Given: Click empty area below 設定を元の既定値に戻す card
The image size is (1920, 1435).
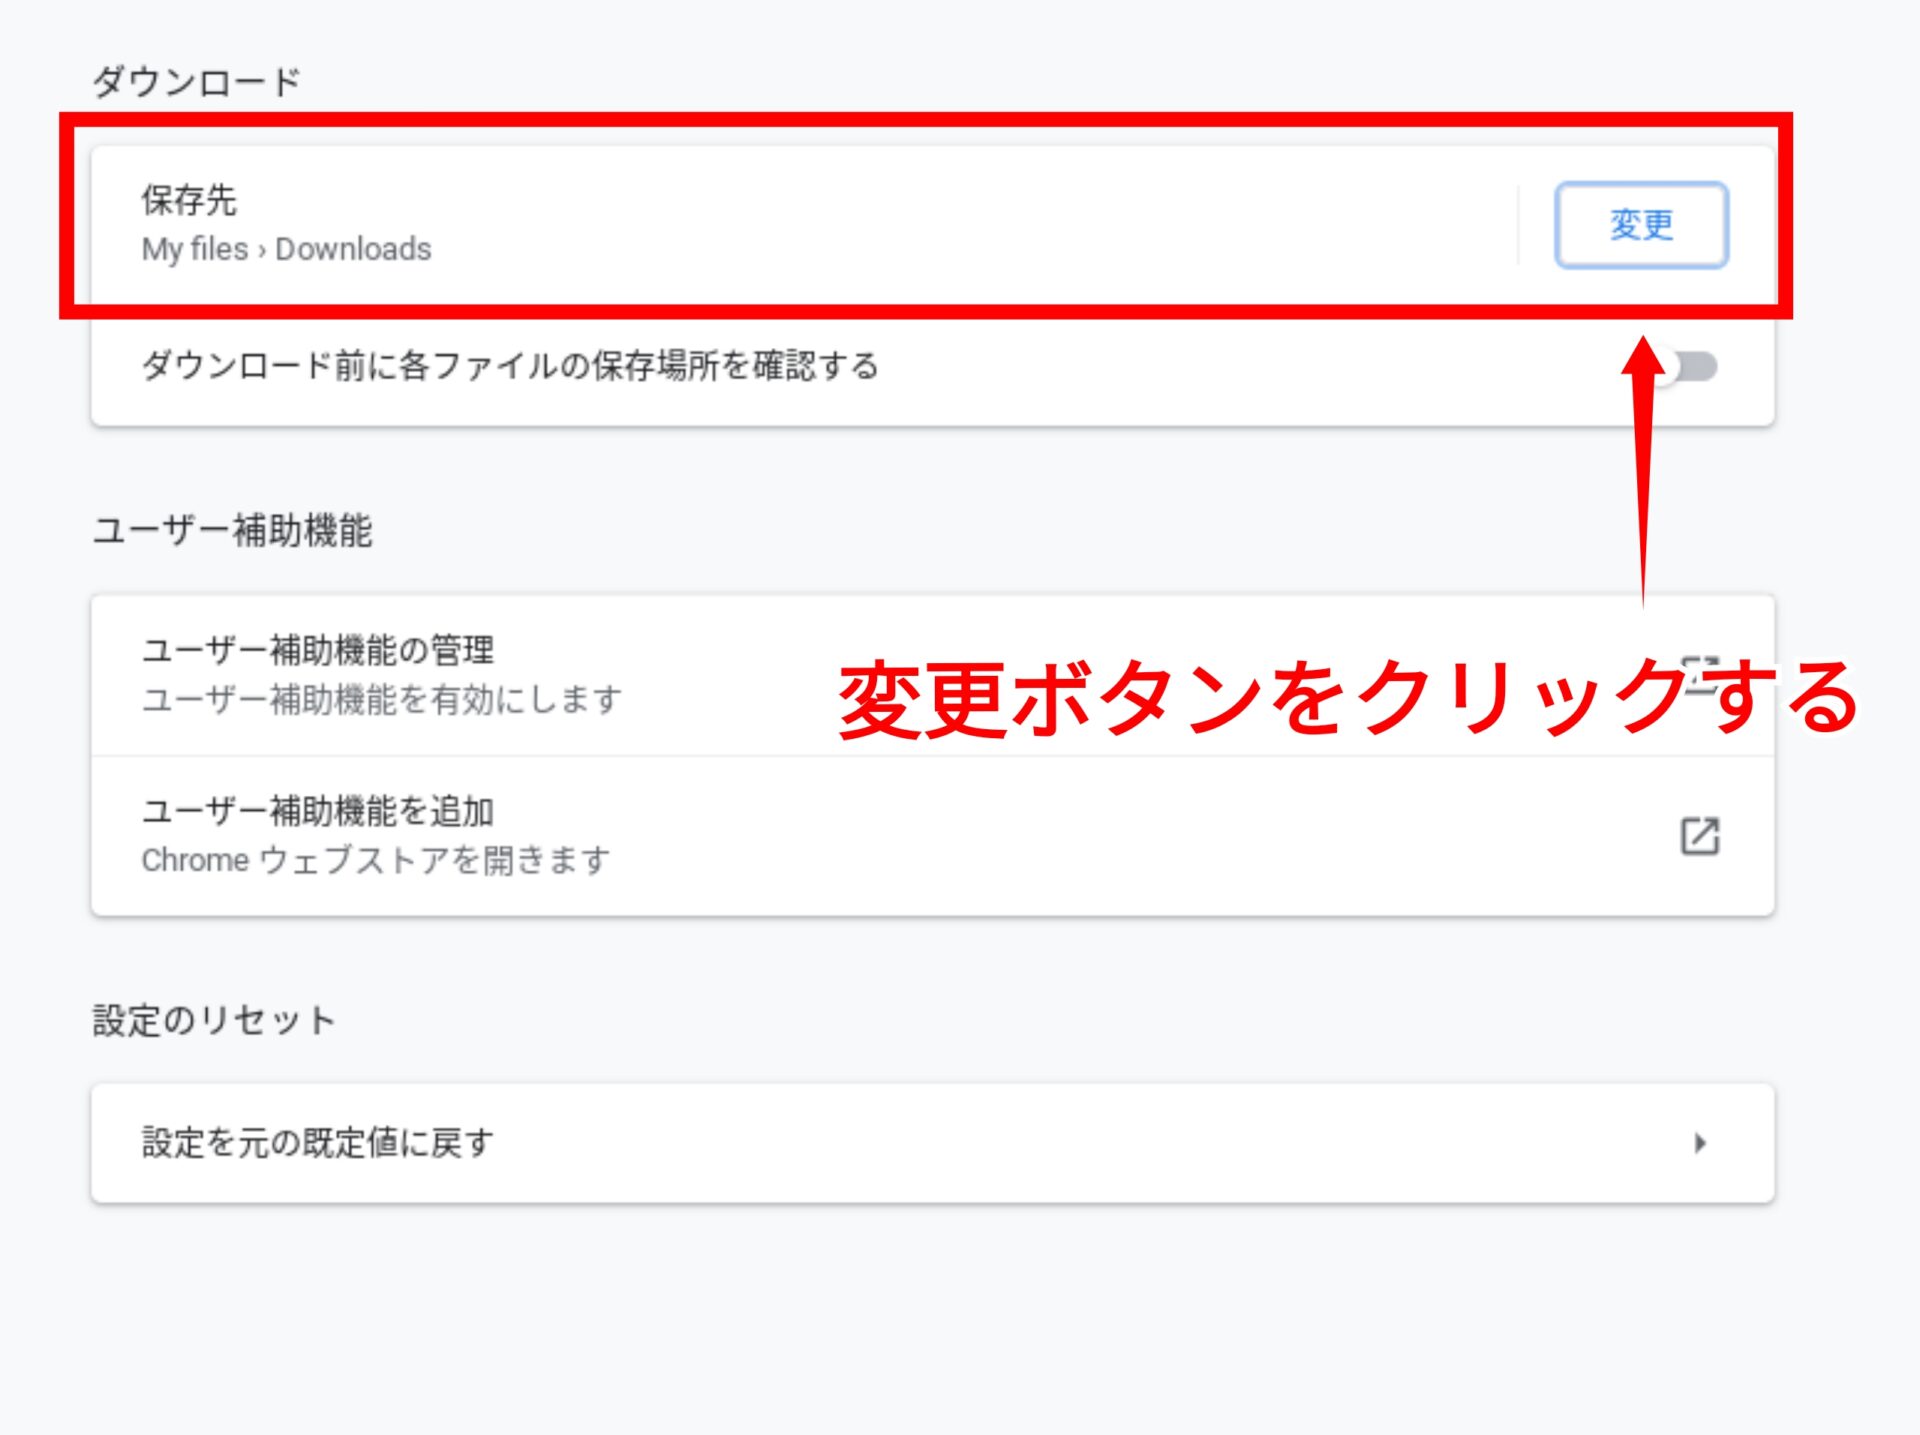Looking at the screenshot, I should (930, 1320).
